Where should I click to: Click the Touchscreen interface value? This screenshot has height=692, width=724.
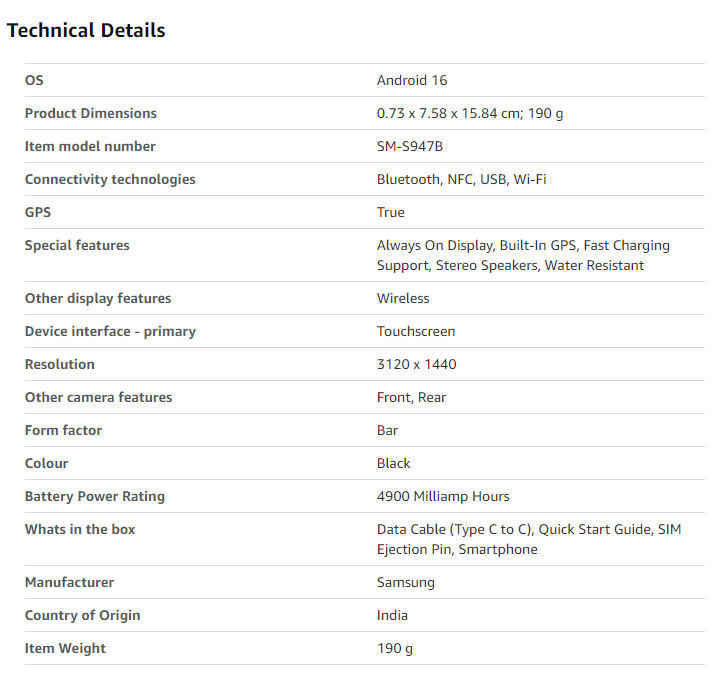point(416,331)
